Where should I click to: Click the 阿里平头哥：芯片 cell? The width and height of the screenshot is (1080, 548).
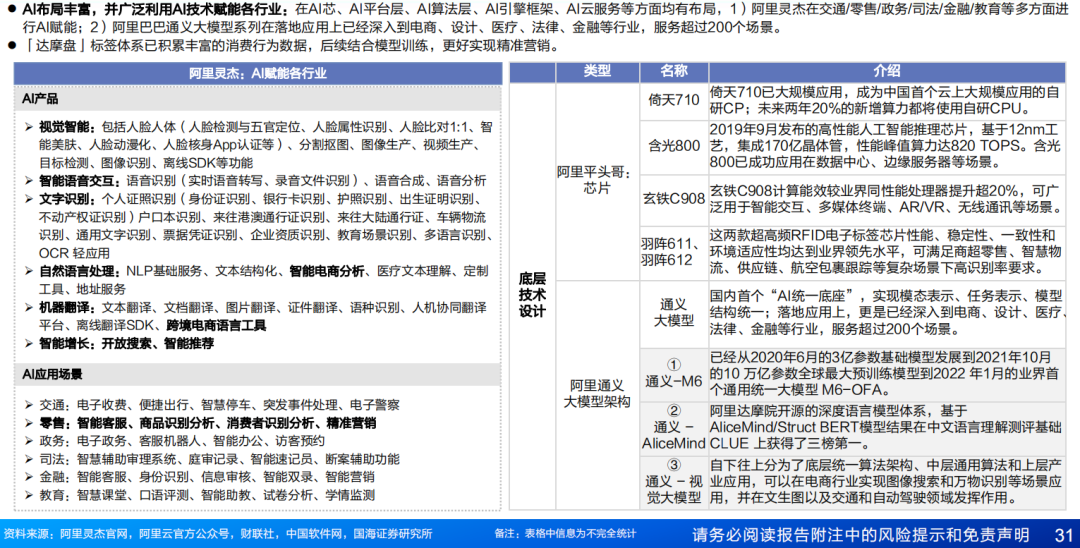[596, 180]
